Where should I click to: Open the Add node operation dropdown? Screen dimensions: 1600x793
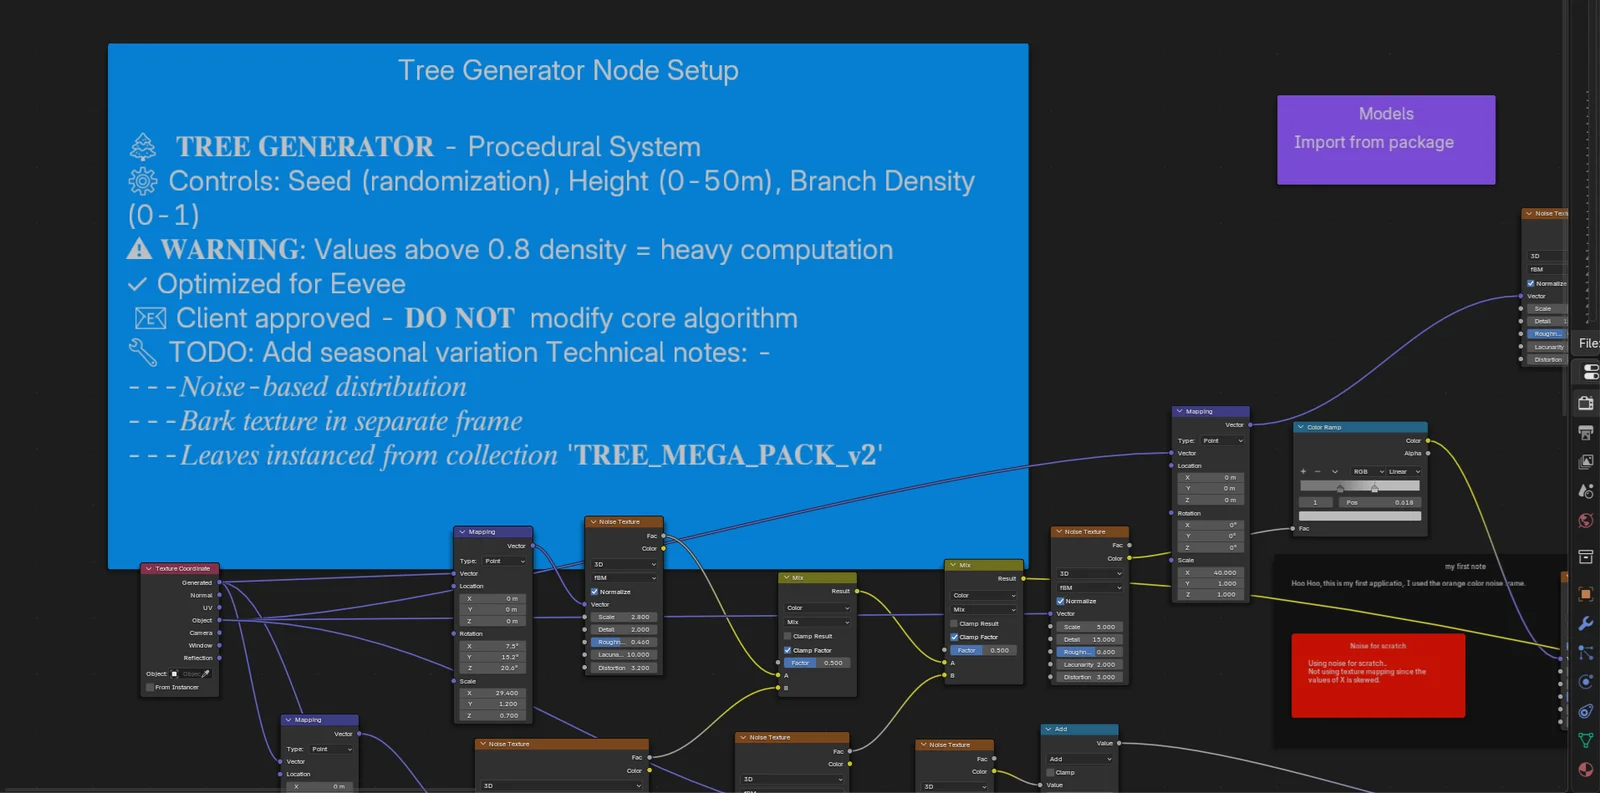1080,759
